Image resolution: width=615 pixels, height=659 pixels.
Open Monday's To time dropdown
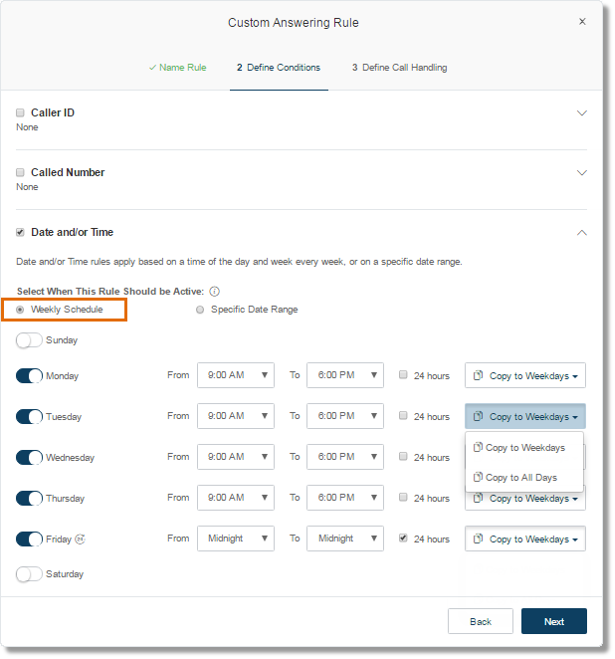pyautogui.click(x=345, y=375)
